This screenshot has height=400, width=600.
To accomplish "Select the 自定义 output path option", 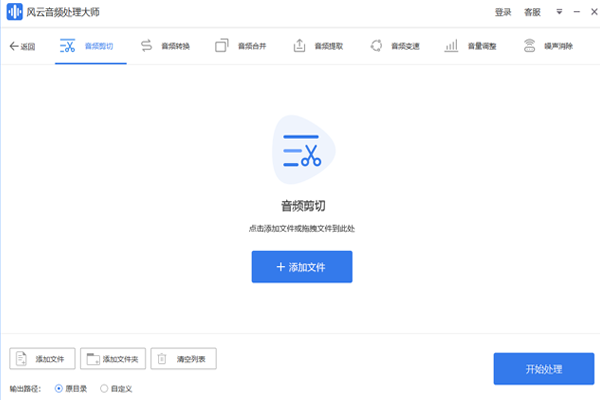I will pos(105,388).
